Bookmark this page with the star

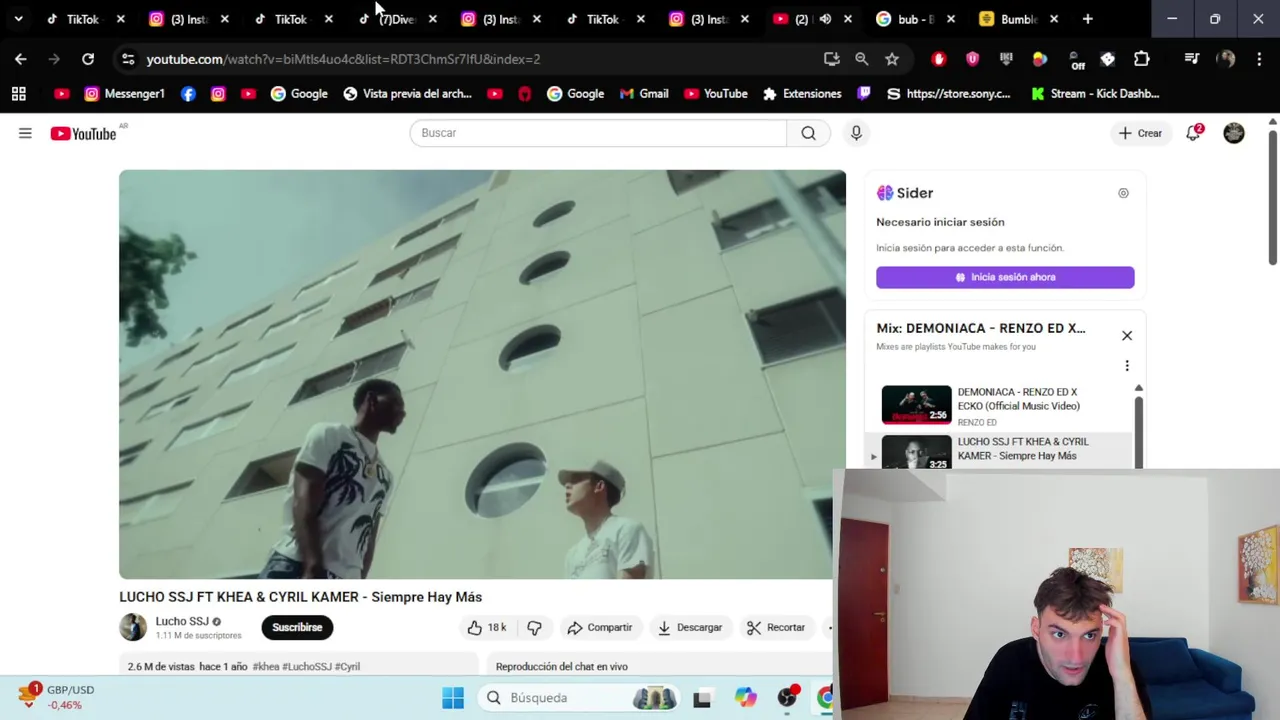point(892,59)
